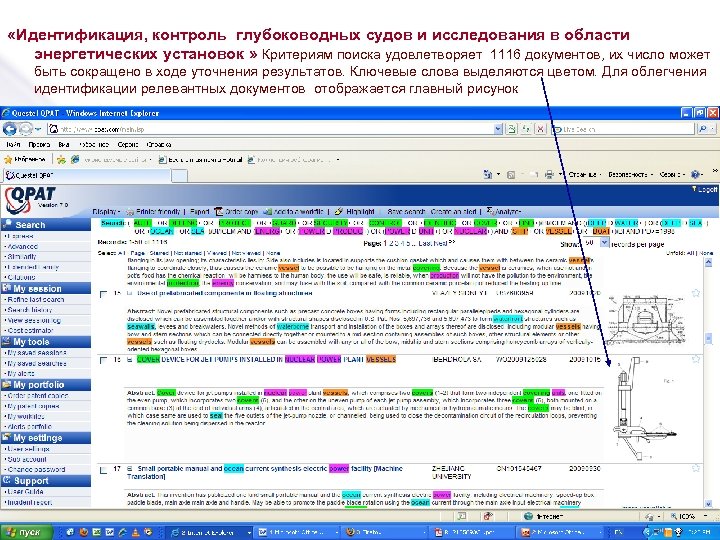Open the Избранное menu
Viewport: 720px width, 540px height.
click(x=94, y=144)
